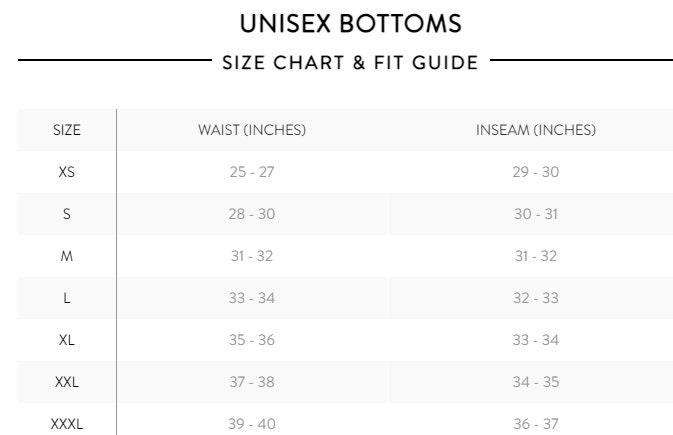This screenshot has width=673, height=435.
Task: Select the WAIST (INCHES) column header
Action: (252, 130)
